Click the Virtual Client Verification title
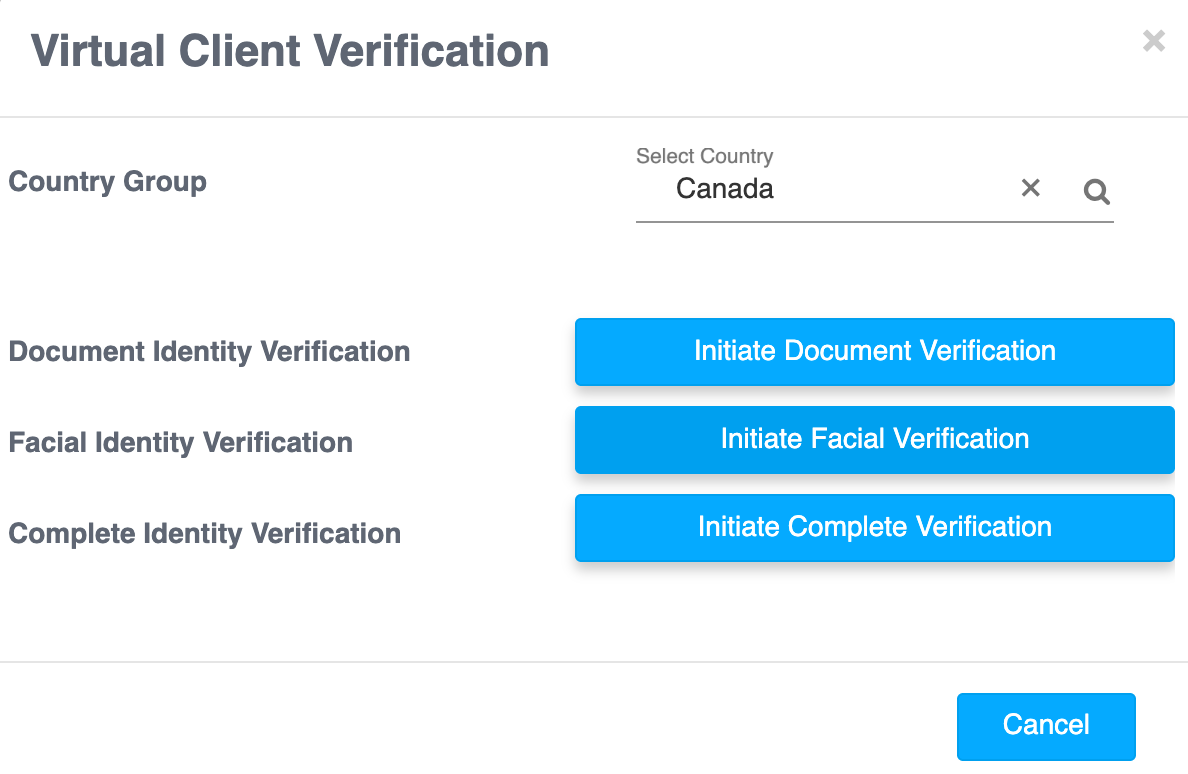This screenshot has height=774, width=1188. pos(290,51)
